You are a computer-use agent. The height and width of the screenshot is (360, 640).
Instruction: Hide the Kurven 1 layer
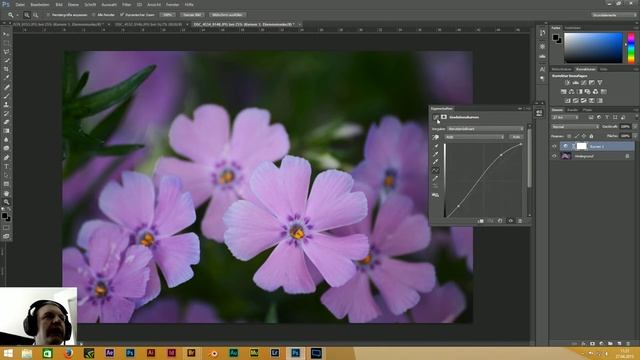pos(554,146)
